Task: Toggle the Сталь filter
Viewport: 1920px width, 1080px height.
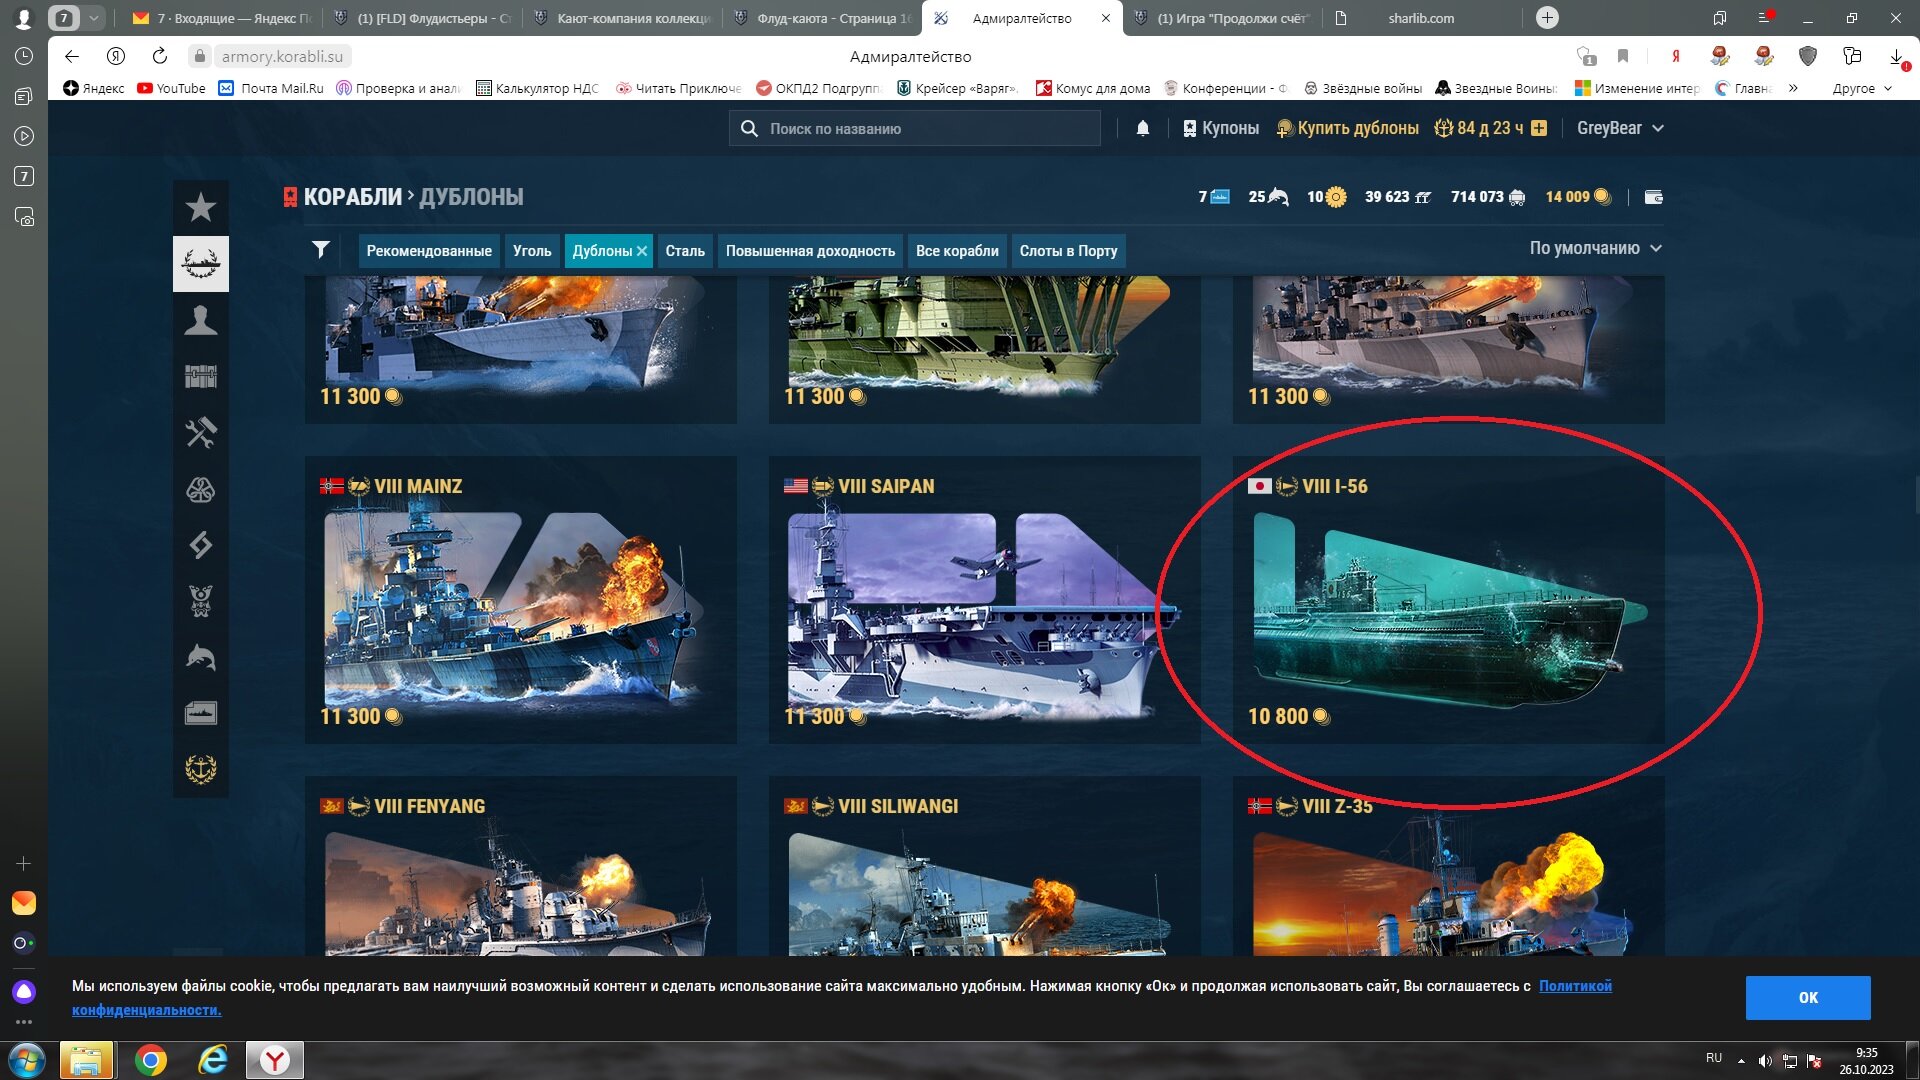Action: [x=685, y=251]
